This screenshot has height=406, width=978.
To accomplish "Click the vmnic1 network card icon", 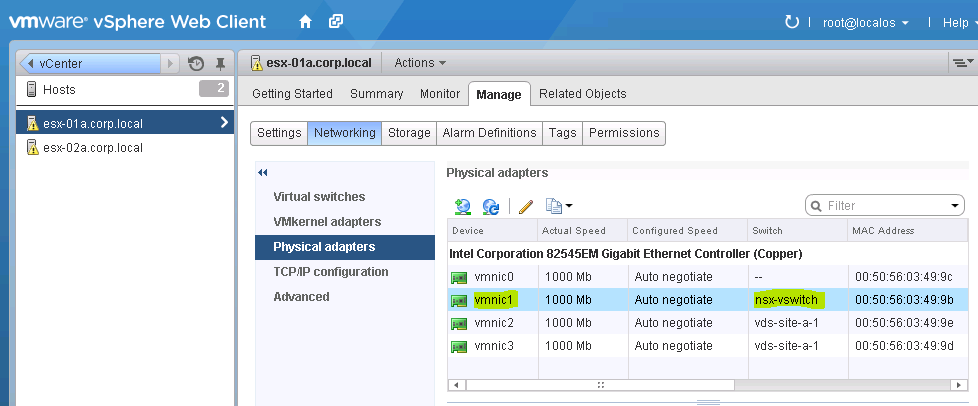I will 459,301.
